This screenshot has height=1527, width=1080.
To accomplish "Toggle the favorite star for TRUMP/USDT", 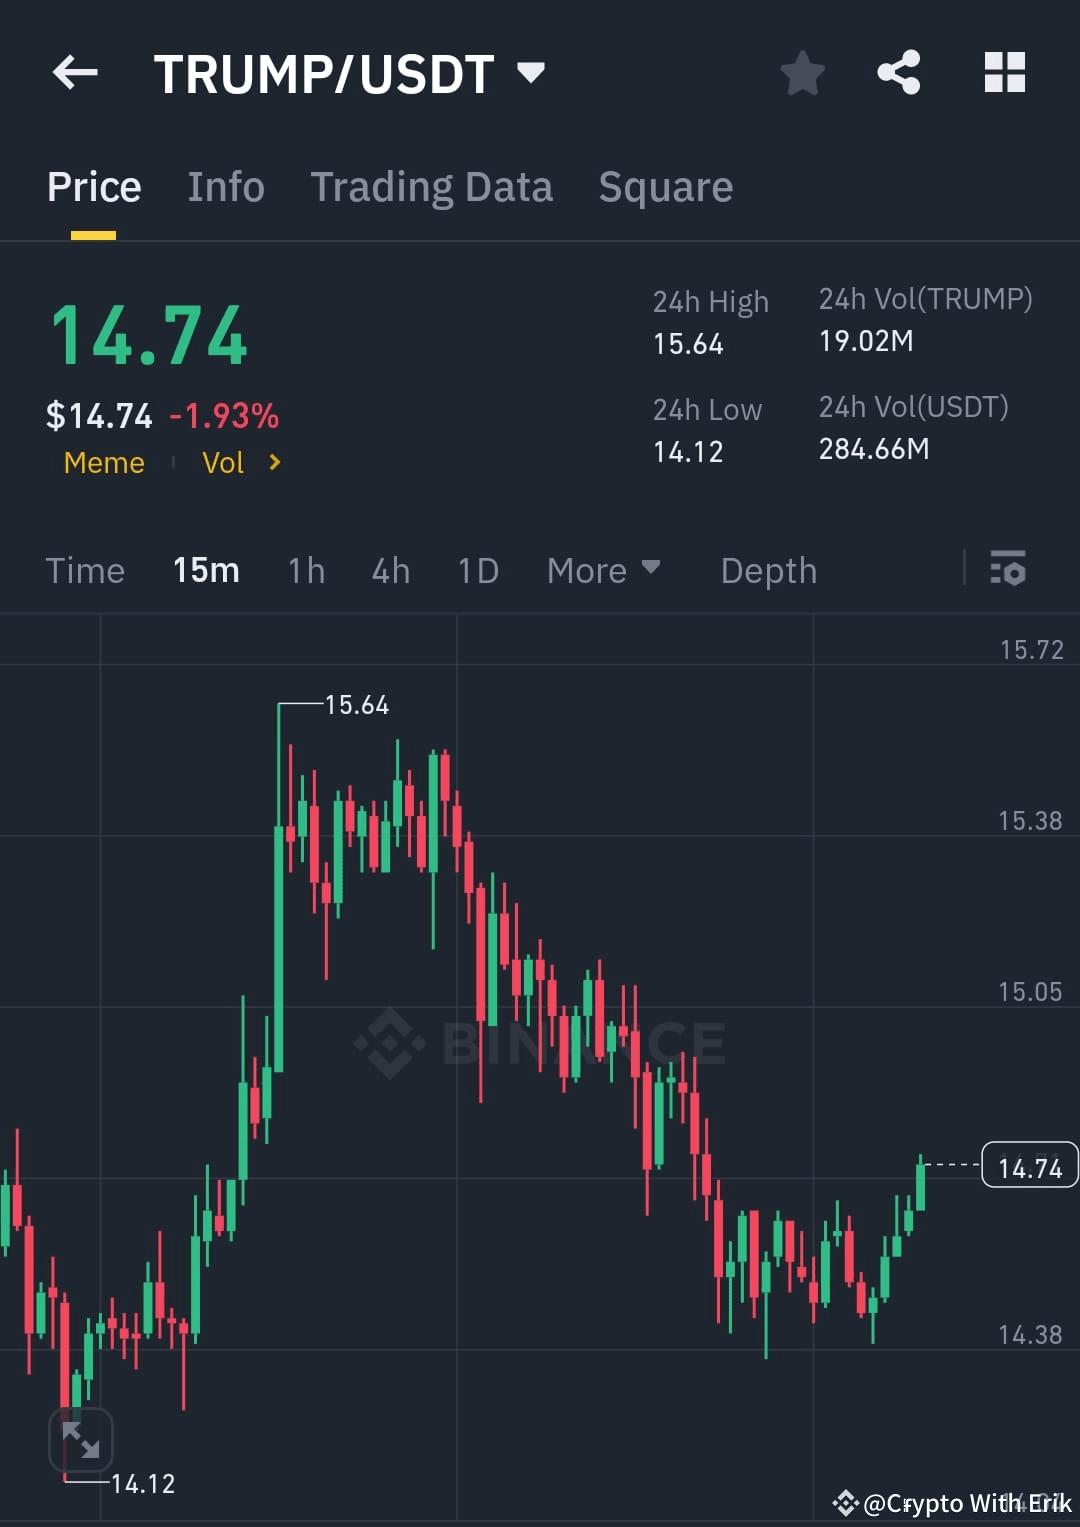I will click(803, 72).
